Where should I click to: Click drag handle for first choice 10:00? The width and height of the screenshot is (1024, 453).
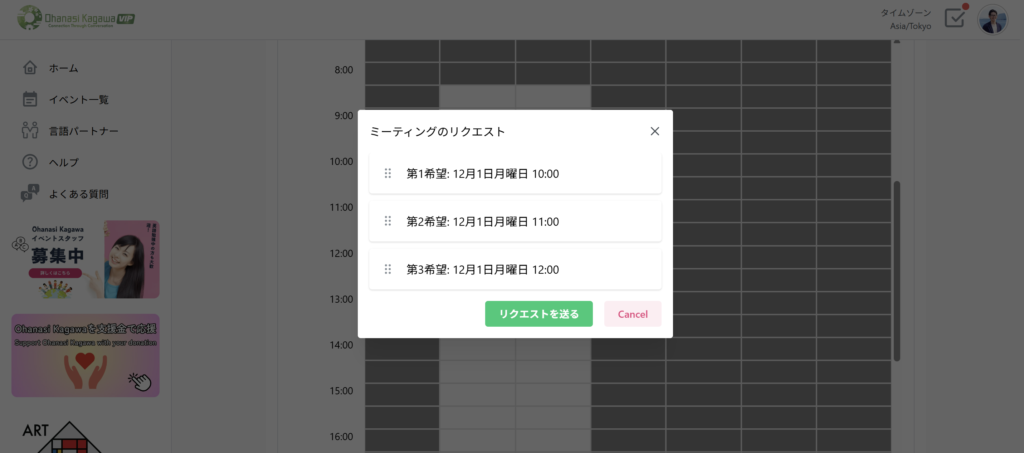click(x=388, y=174)
